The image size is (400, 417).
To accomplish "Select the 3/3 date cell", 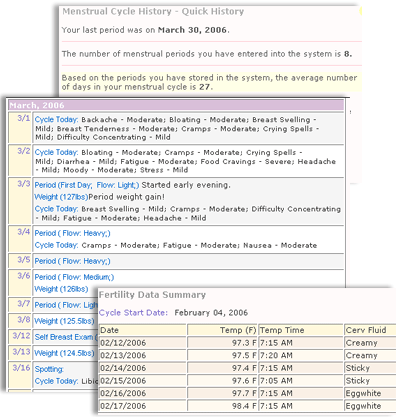I will [20, 201].
